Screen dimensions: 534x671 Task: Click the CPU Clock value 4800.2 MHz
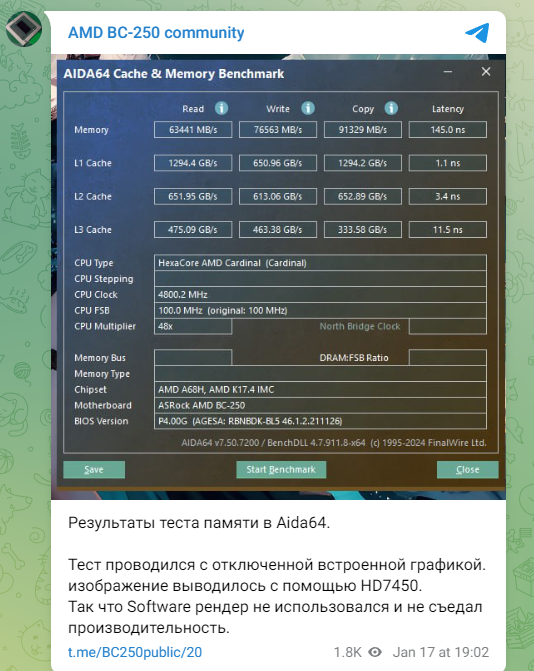coord(320,294)
